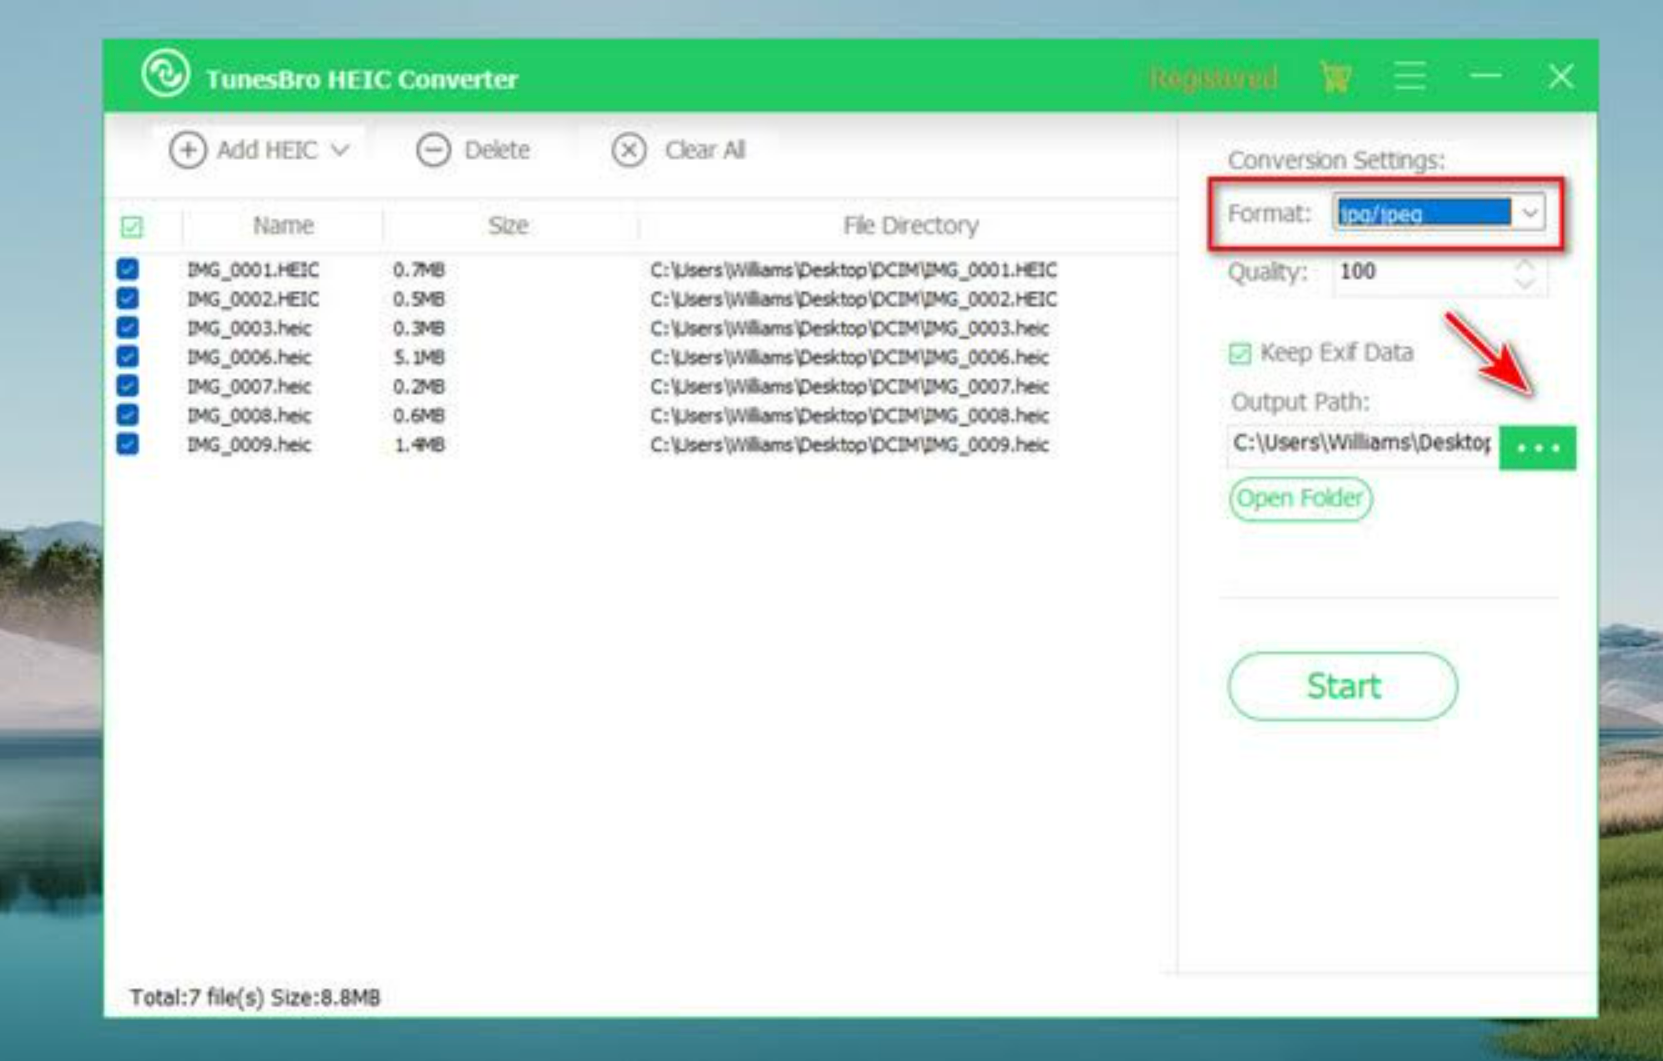Expand the Add HEIC dropdown arrow
This screenshot has width=1663, height=1061.
[x=340, y=150]
